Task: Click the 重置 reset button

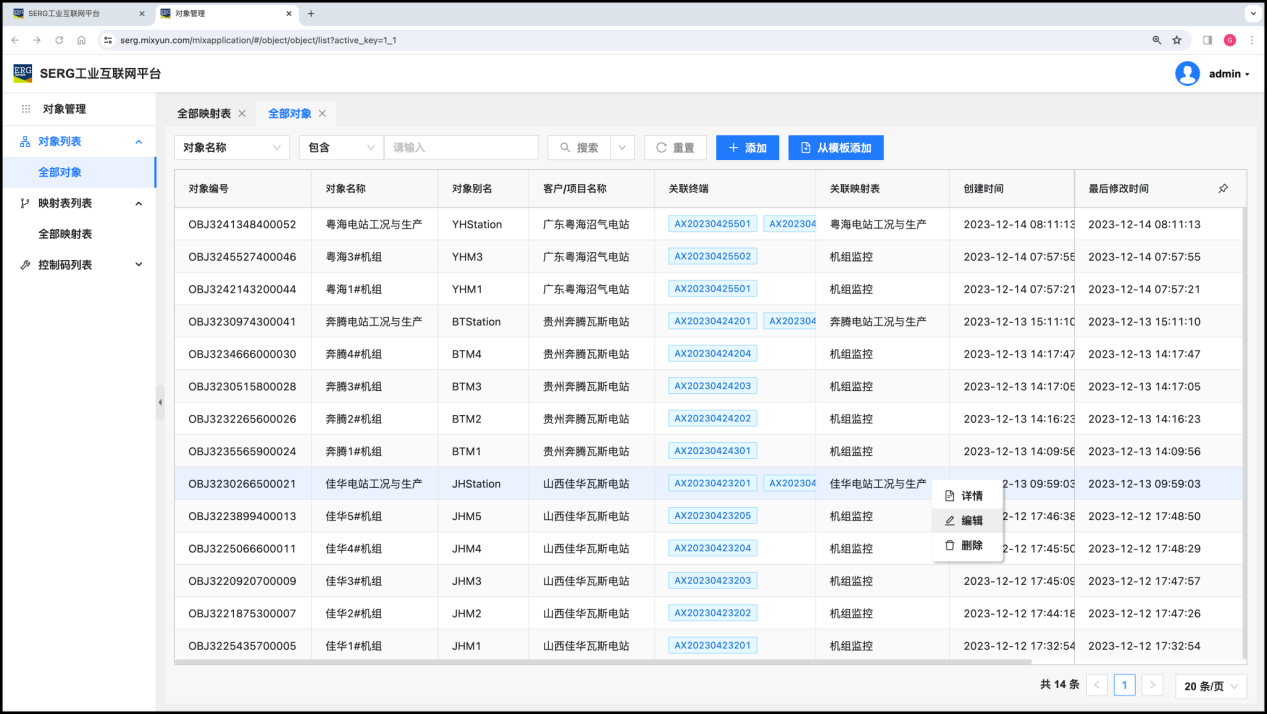Action: pyautogui.click(x=675, y=148)
